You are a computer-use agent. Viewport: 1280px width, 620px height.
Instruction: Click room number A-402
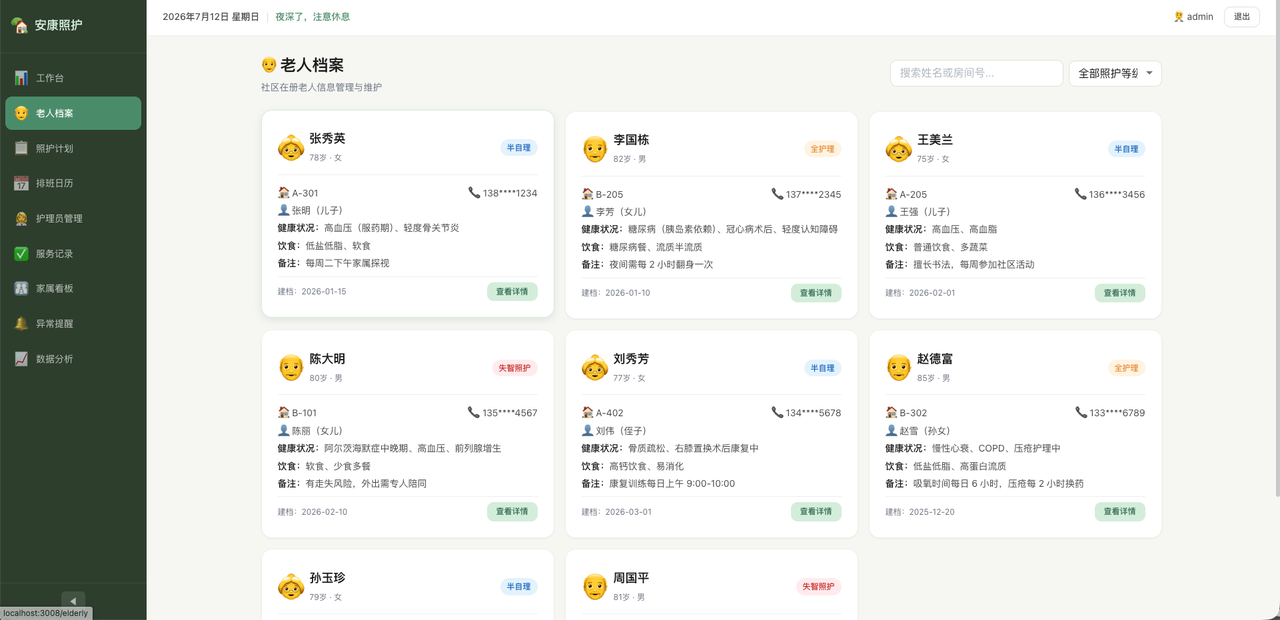click(610, 412)
